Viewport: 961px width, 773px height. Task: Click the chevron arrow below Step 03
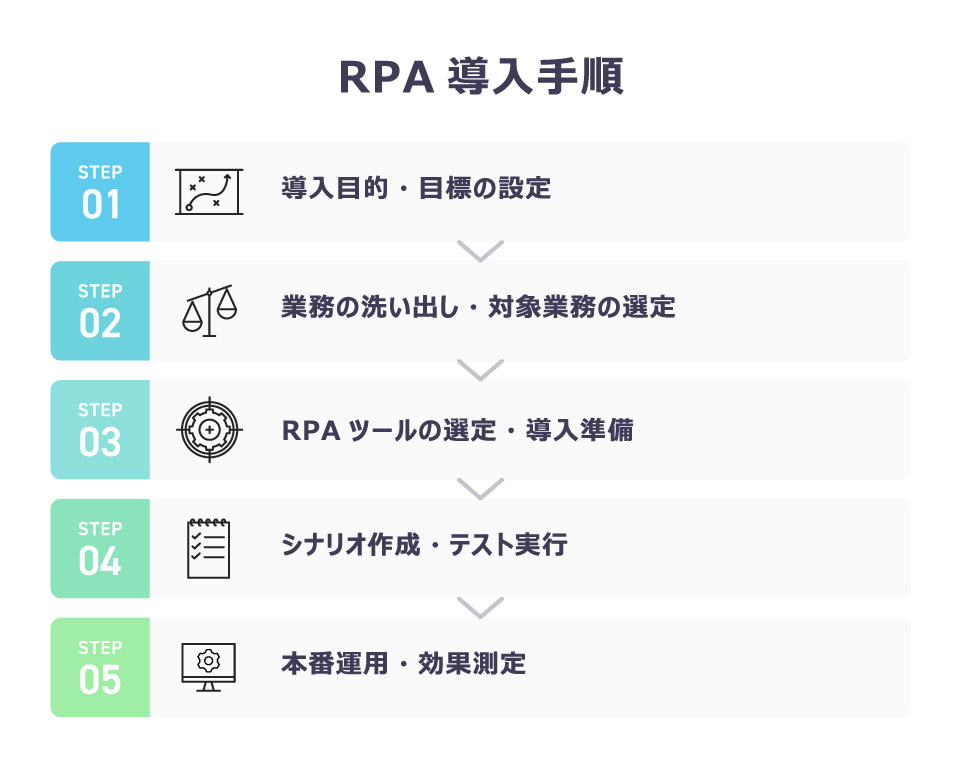point(480,488)
